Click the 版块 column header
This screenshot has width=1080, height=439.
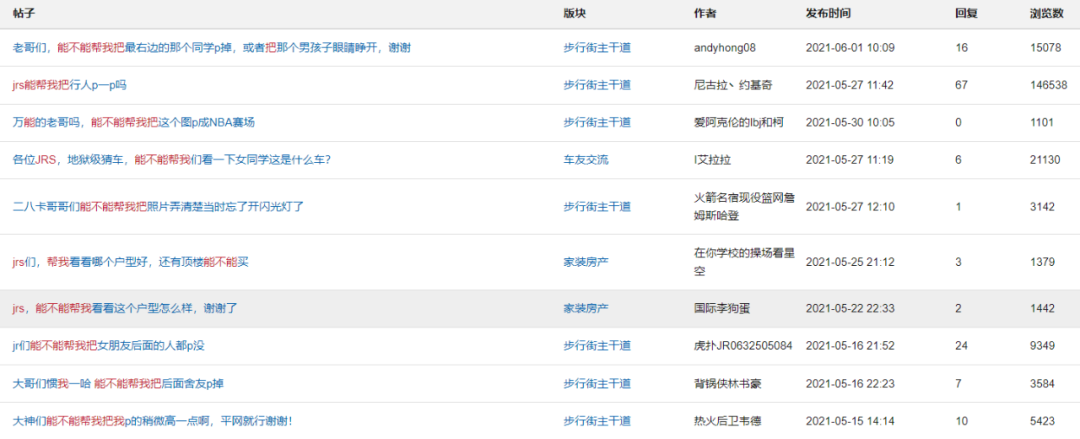tap(574, 14)
